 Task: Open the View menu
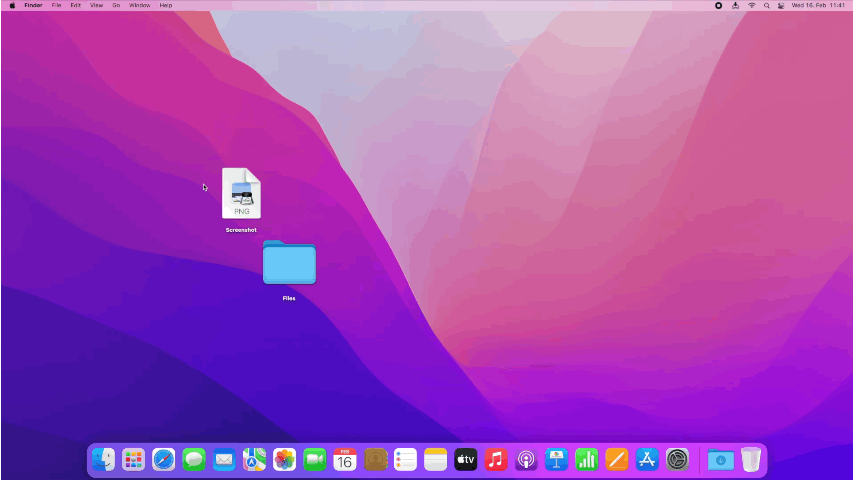pos(96,5)
